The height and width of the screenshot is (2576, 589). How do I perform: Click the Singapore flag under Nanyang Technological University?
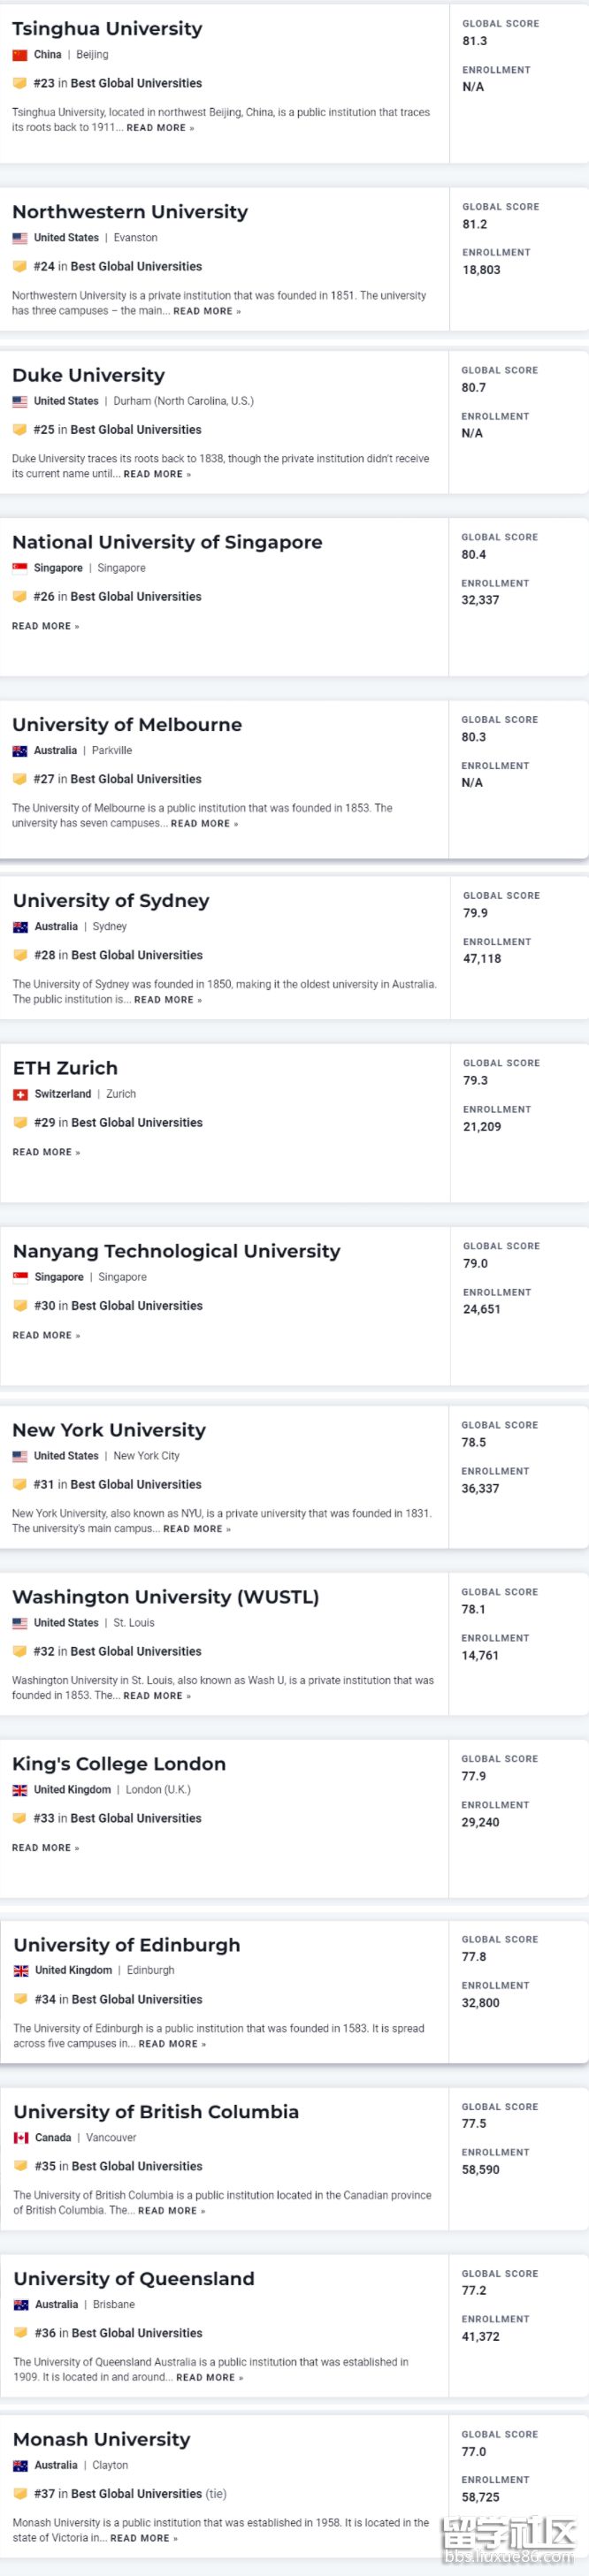click(20, 1276)
